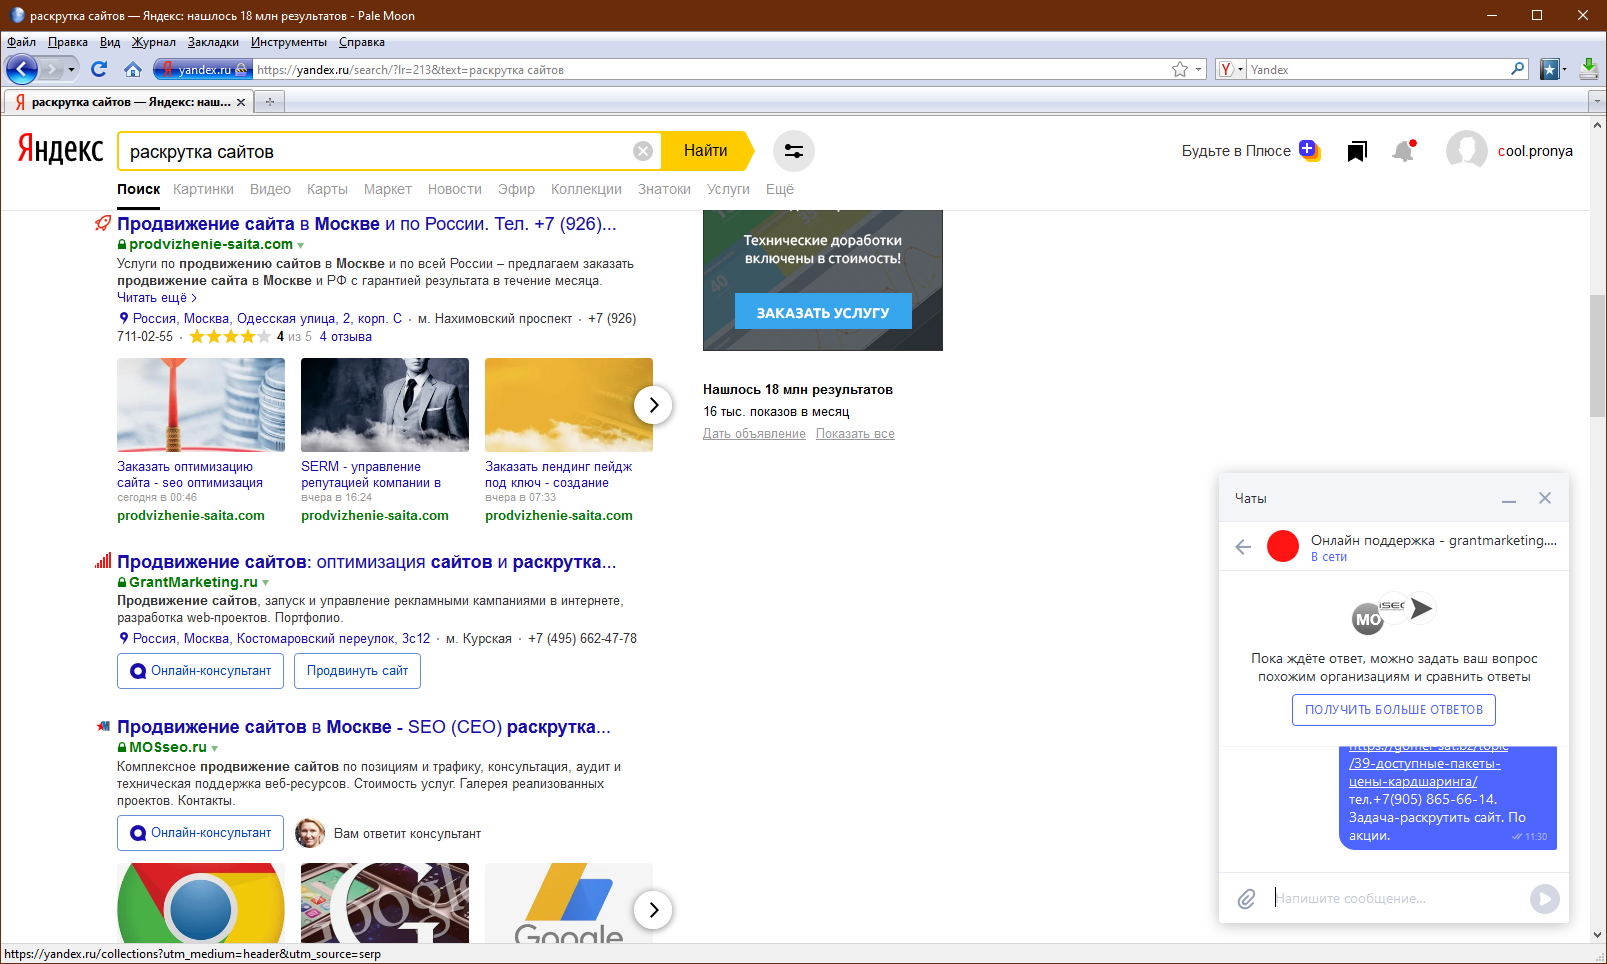The width and height of the screenshot is (1607, 964).
Task: Open a new browser tab
Action: tap(270, 102)
